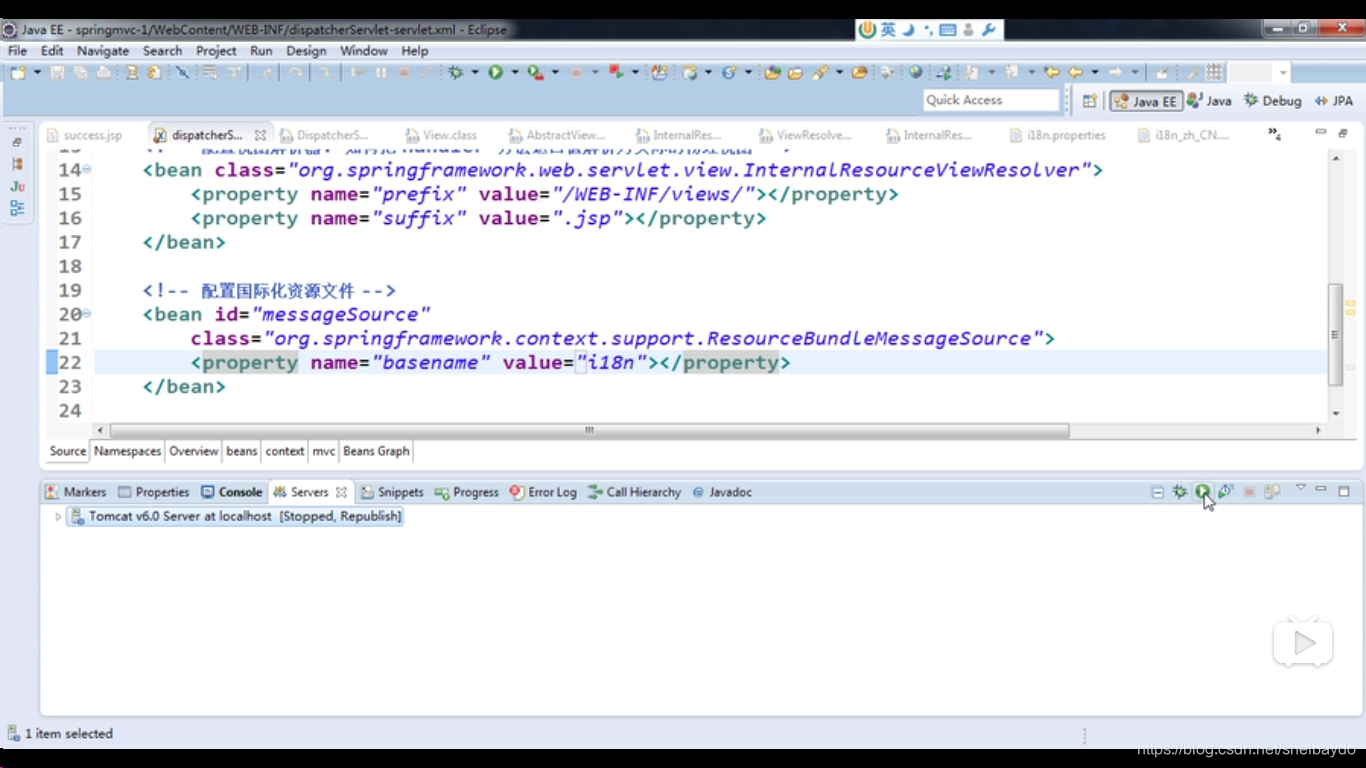Viewport: 1366px width, 768px height.
Task: Open the Run dropdown arrow
Action: point(515,73)
